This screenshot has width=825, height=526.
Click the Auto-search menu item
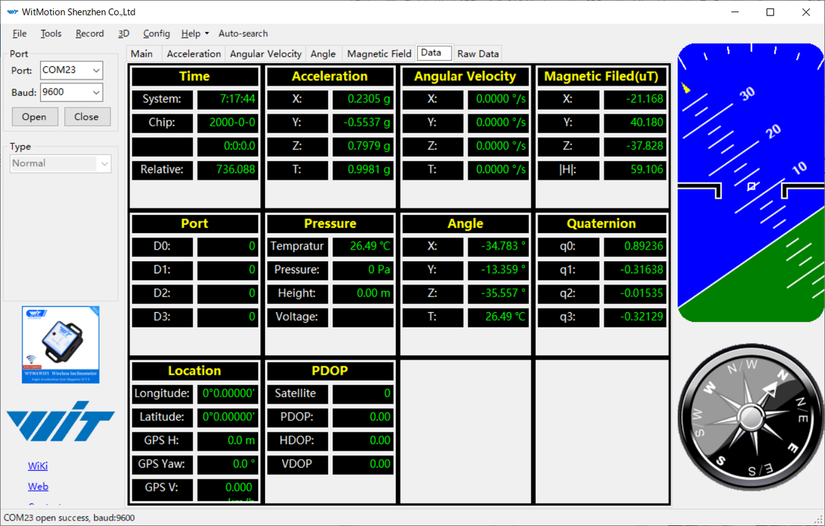tap(243, 33)
